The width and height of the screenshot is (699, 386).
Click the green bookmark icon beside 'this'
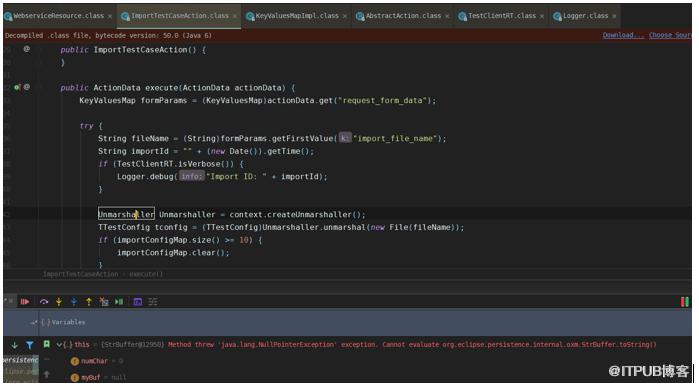[46, 344]
